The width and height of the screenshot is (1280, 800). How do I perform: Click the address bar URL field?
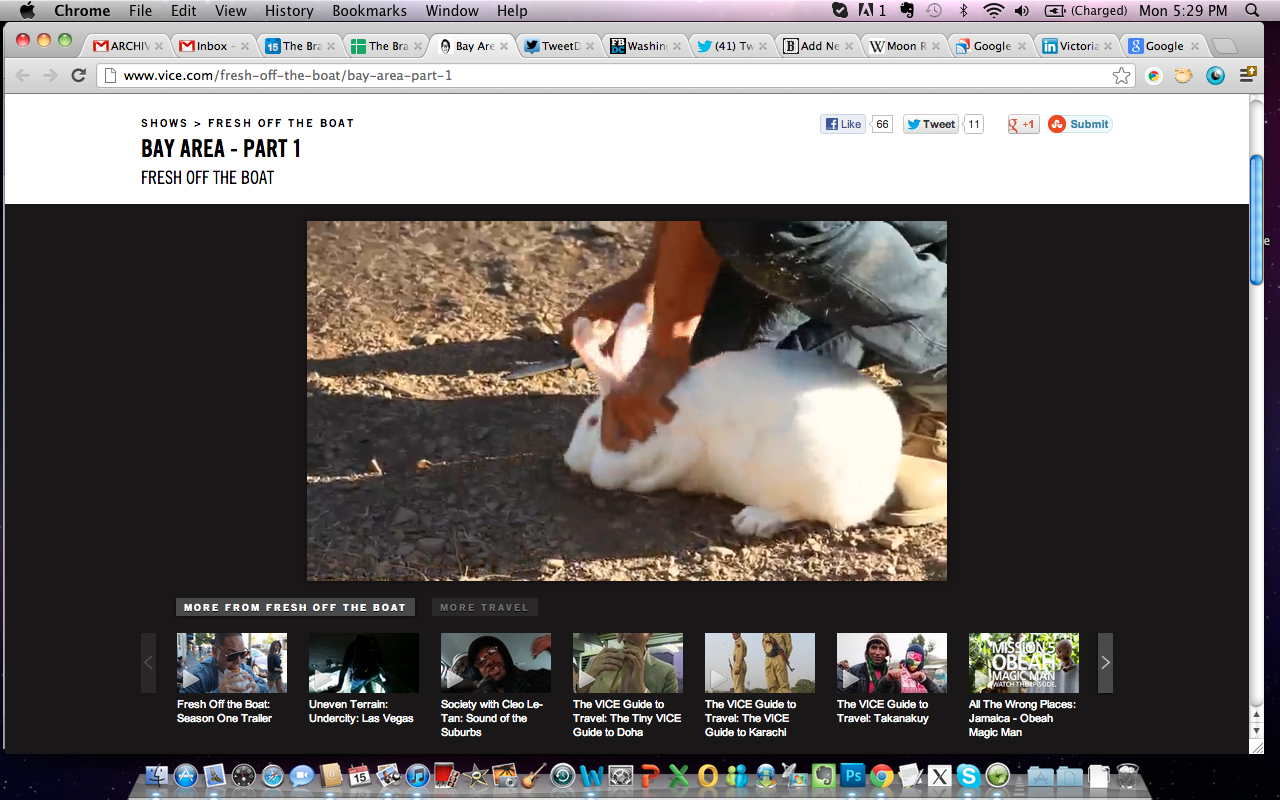(600, 76)
